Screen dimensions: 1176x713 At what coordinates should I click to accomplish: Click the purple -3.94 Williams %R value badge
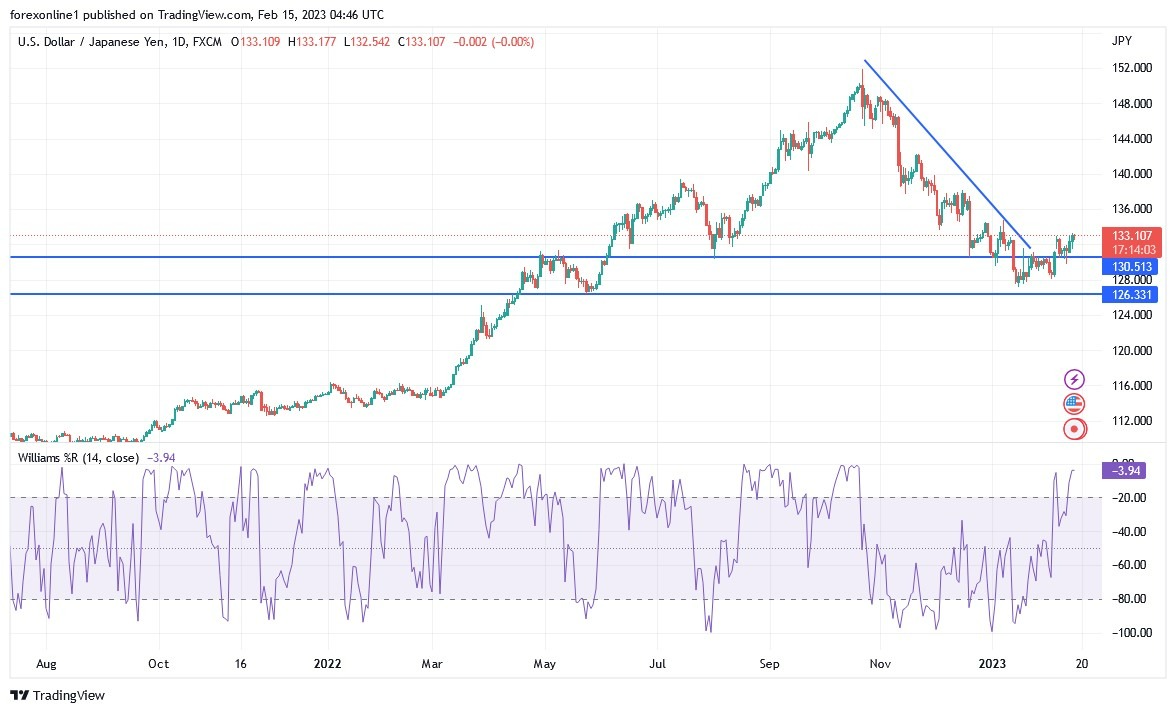click(1122, 470)
